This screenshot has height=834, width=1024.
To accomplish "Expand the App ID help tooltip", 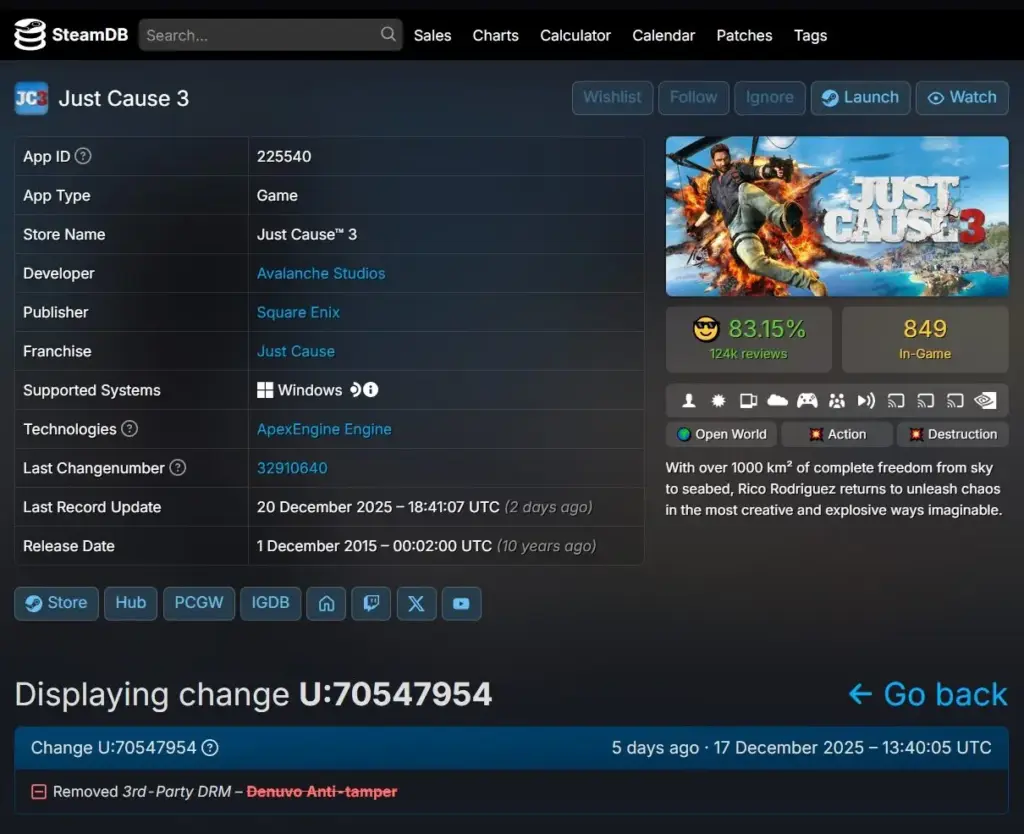I will tap(84, 156).
